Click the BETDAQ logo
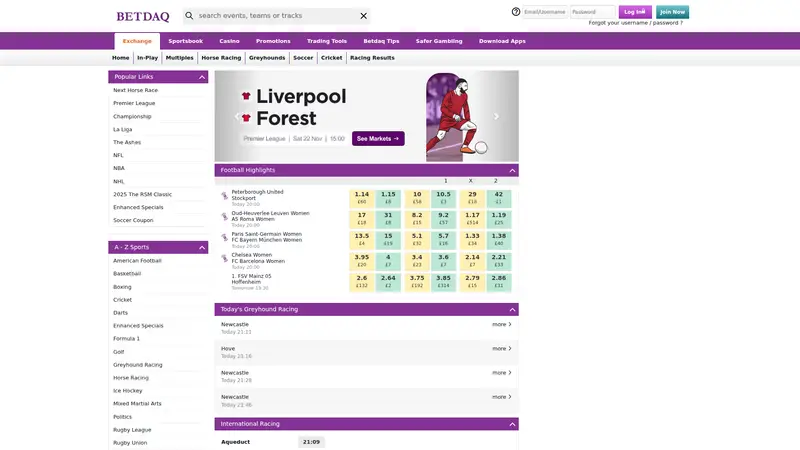The image size is (800, 450). click(x=143, y=16)
